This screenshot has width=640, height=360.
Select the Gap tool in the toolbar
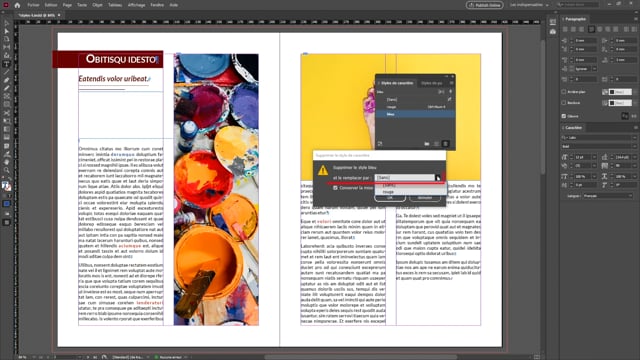[7, 48]
